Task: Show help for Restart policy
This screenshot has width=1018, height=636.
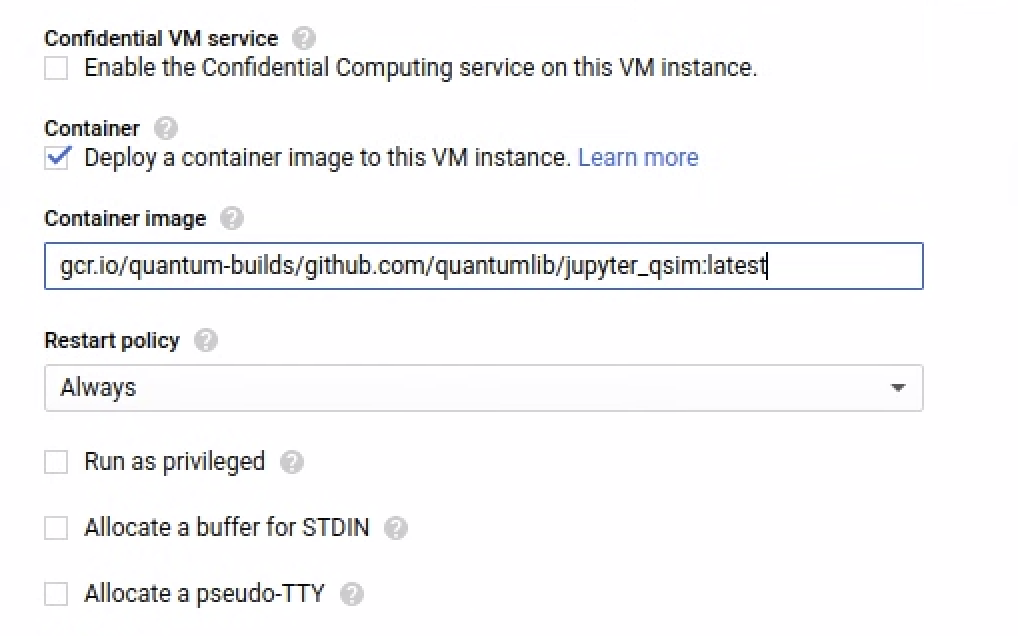Action: click(x=206, y=341)
